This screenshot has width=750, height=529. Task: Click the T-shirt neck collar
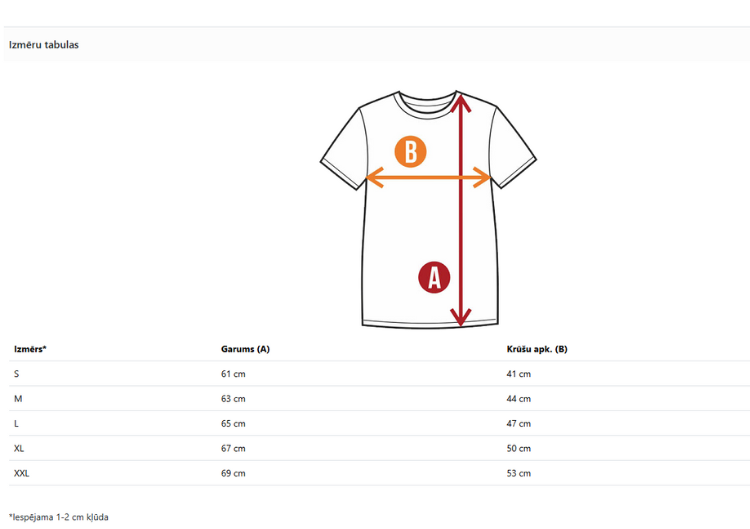[427, 102]
